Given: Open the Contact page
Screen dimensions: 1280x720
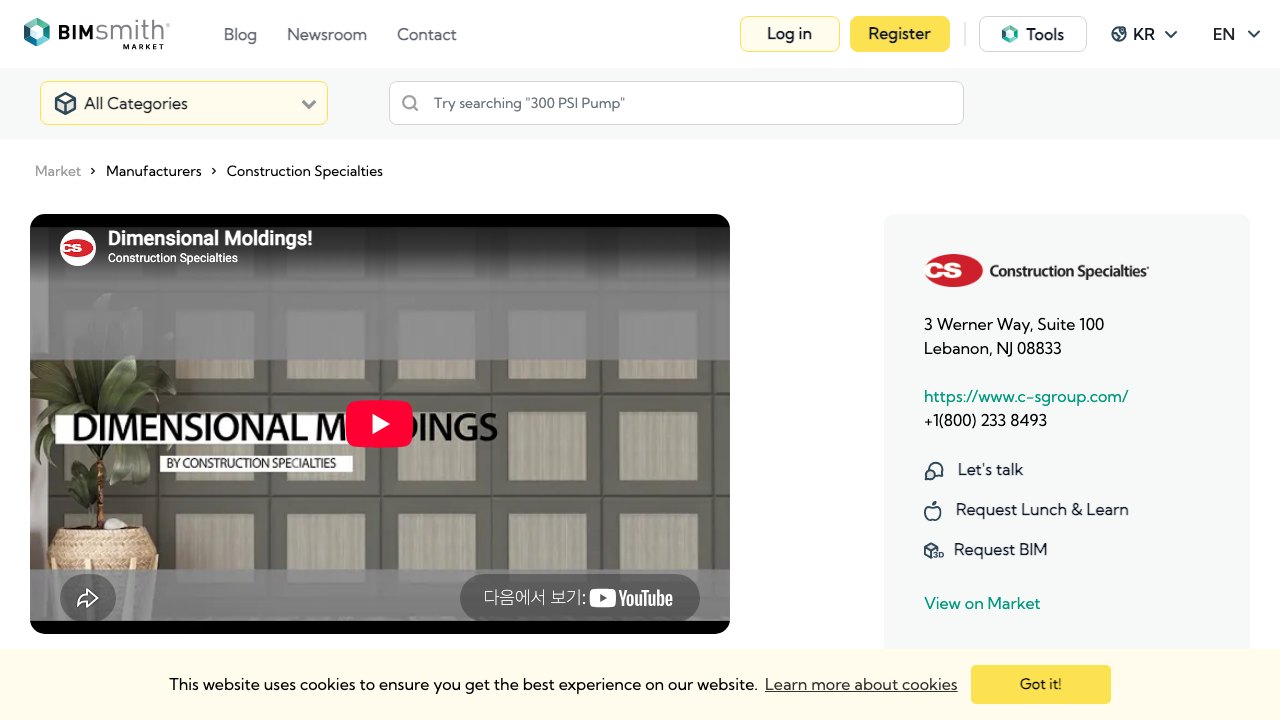Looking at the screenshot, I should click(x=427, y=34).
